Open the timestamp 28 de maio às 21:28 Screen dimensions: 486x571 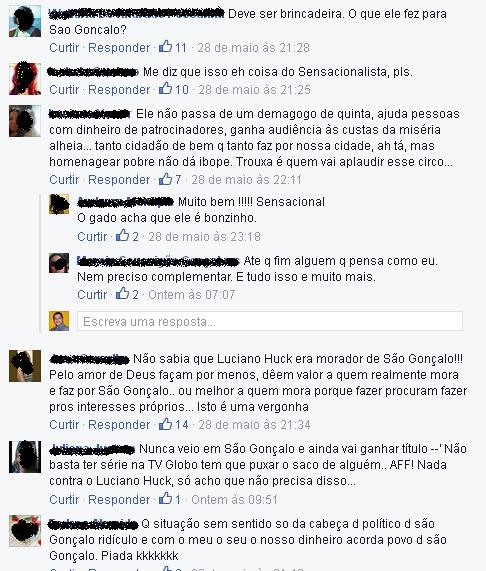(x=253, y=48)
